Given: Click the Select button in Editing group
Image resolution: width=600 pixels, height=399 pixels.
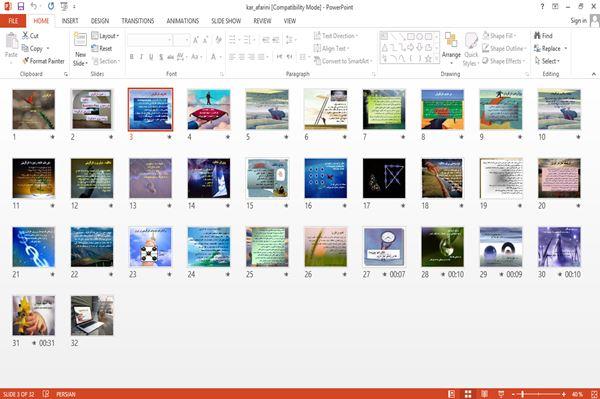Looking at the screenshot, I should pos(547,61).
